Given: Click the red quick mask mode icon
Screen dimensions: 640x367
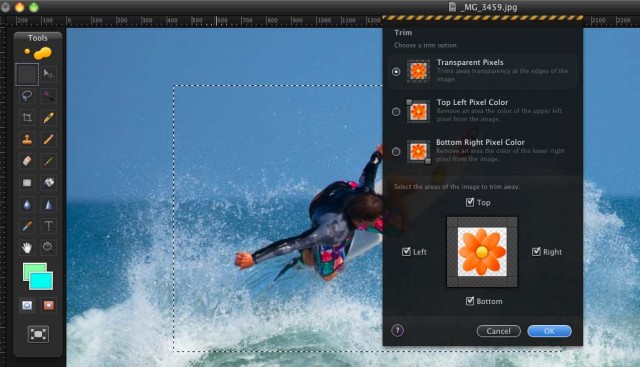Looking at the screenshot, I should click(49, 305).
